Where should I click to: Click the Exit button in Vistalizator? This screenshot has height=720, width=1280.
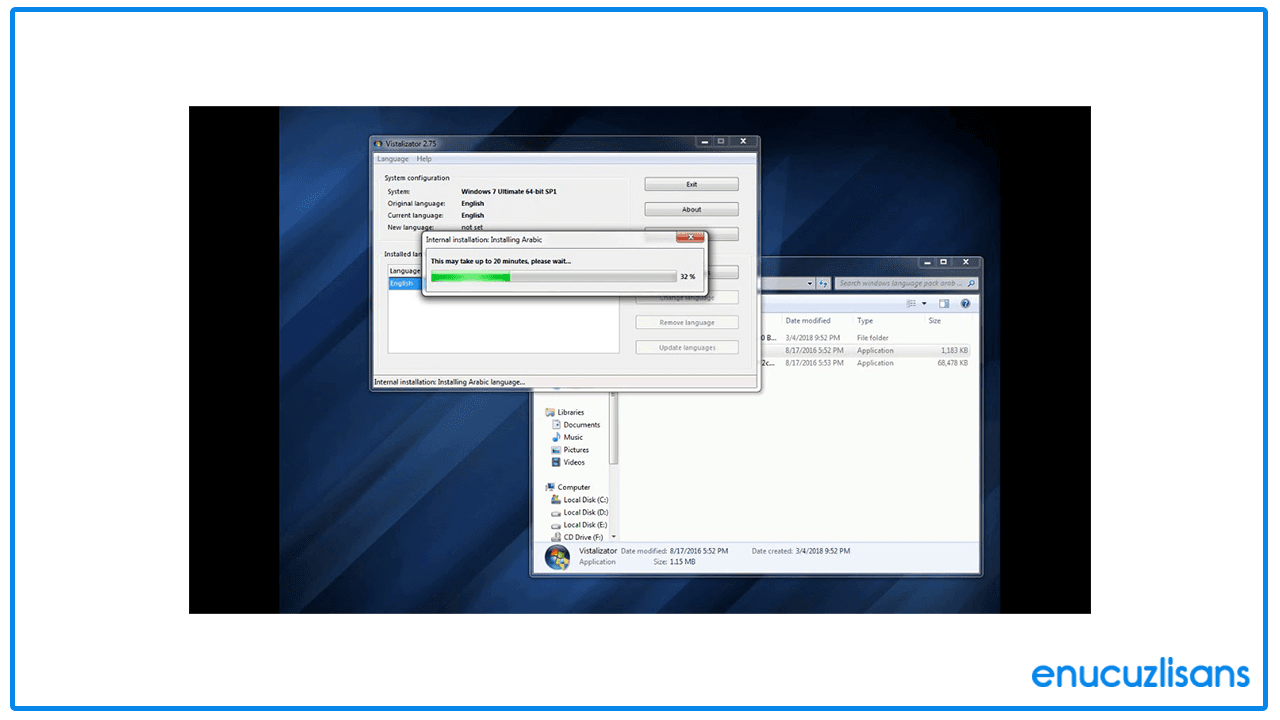click(691, 184)
